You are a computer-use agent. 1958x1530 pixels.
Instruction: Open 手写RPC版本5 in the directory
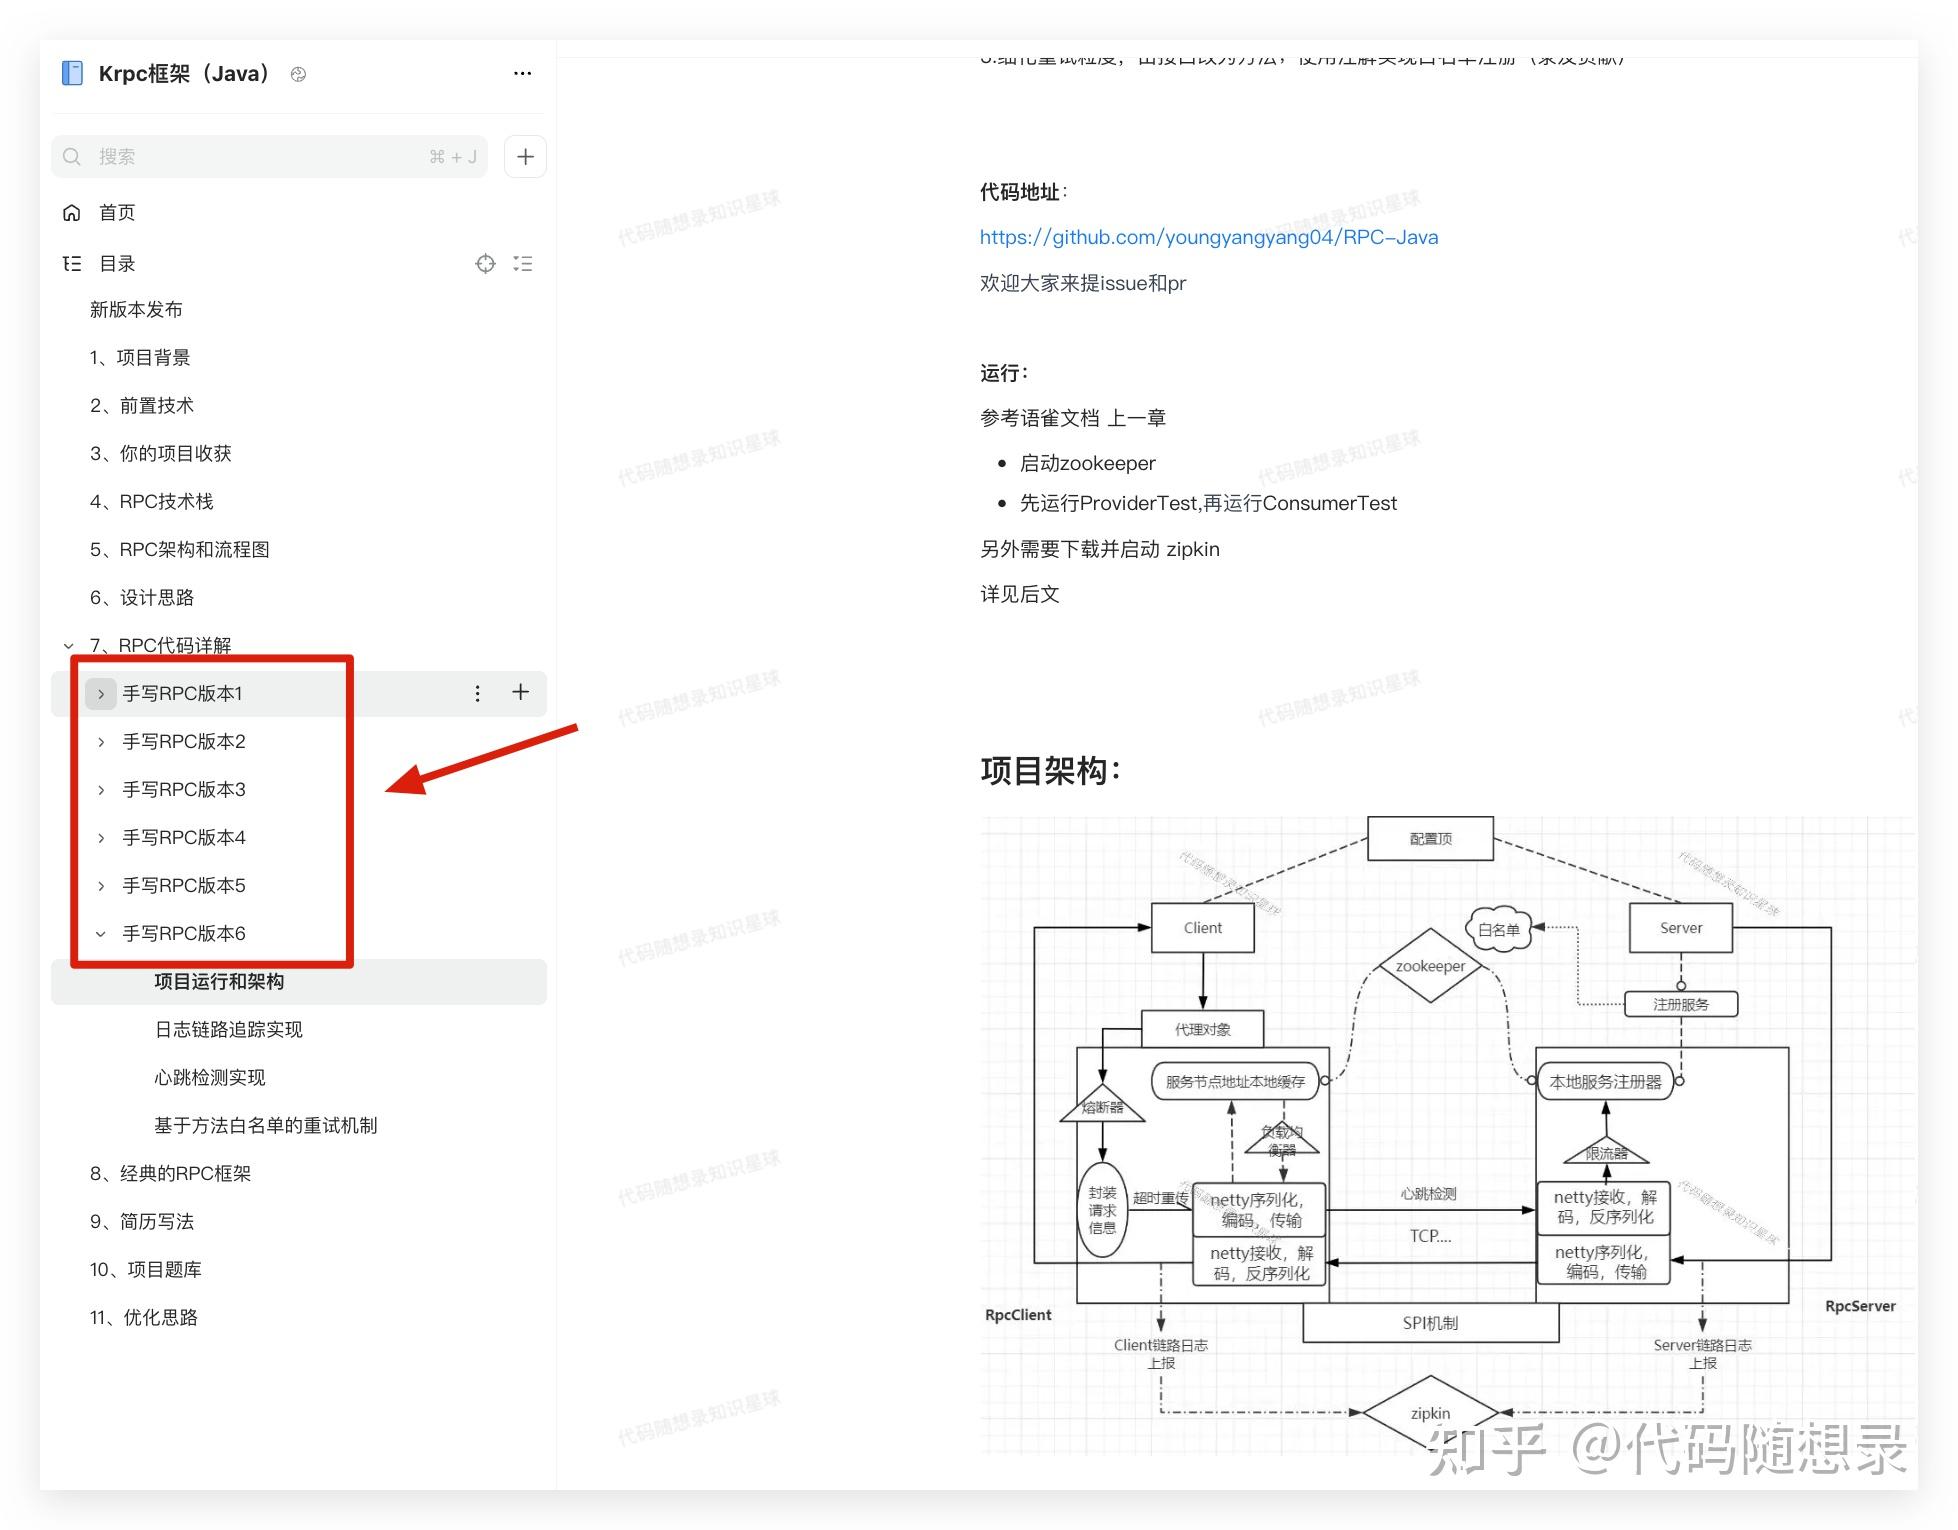click(x=183, y=885)
